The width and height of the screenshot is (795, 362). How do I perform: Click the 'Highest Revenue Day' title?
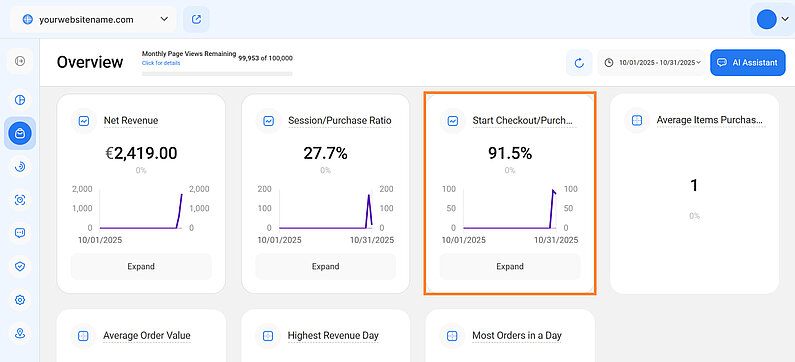333,336
